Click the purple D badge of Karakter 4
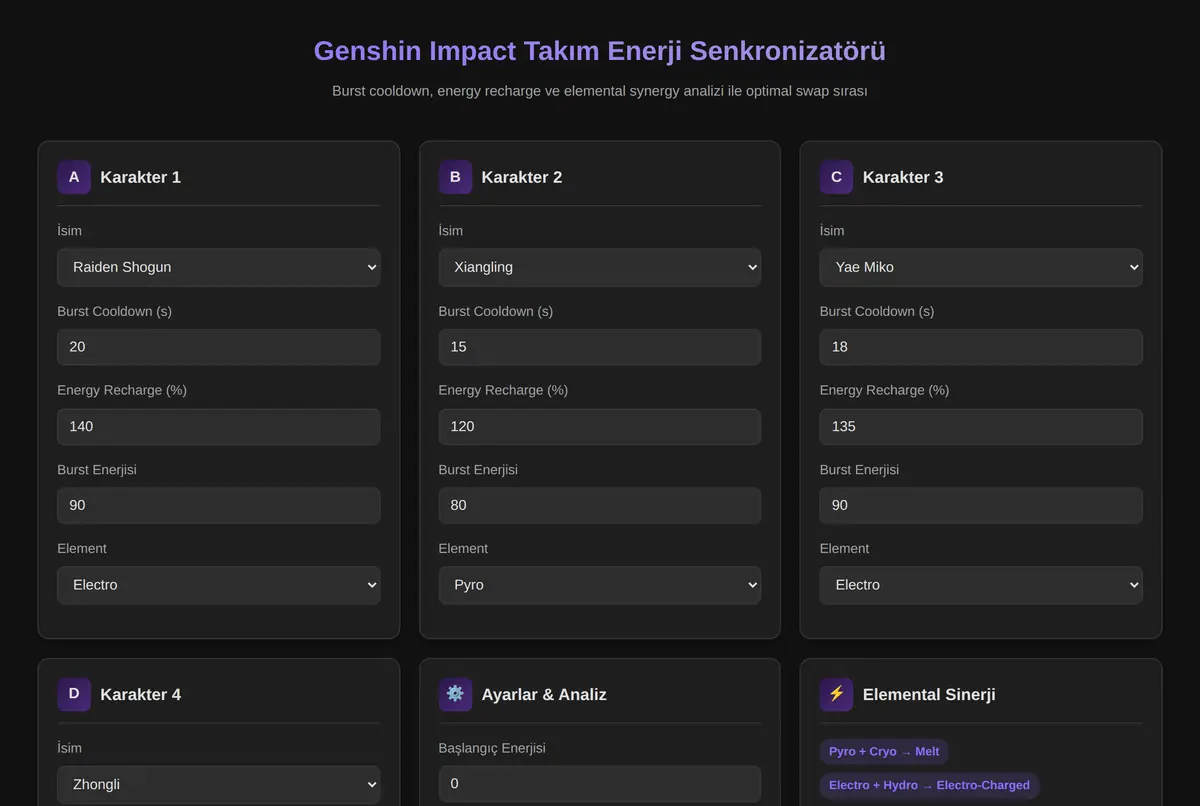 tap(74, 694)
